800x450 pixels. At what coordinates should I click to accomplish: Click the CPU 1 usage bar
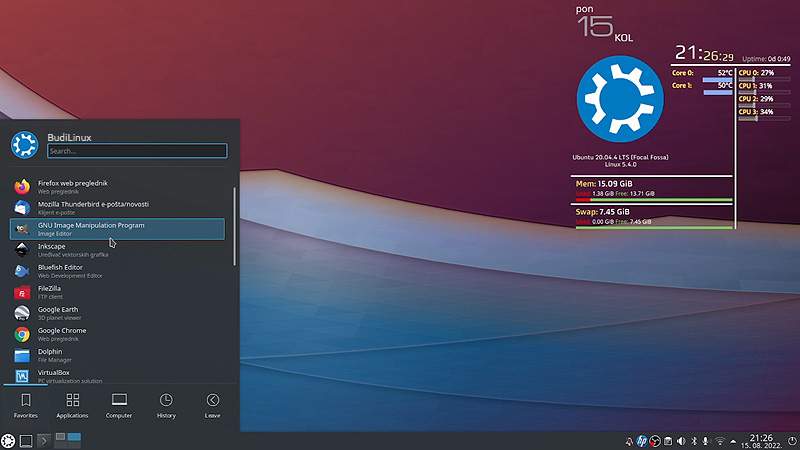pyautogui.click(x=764, y=92)
